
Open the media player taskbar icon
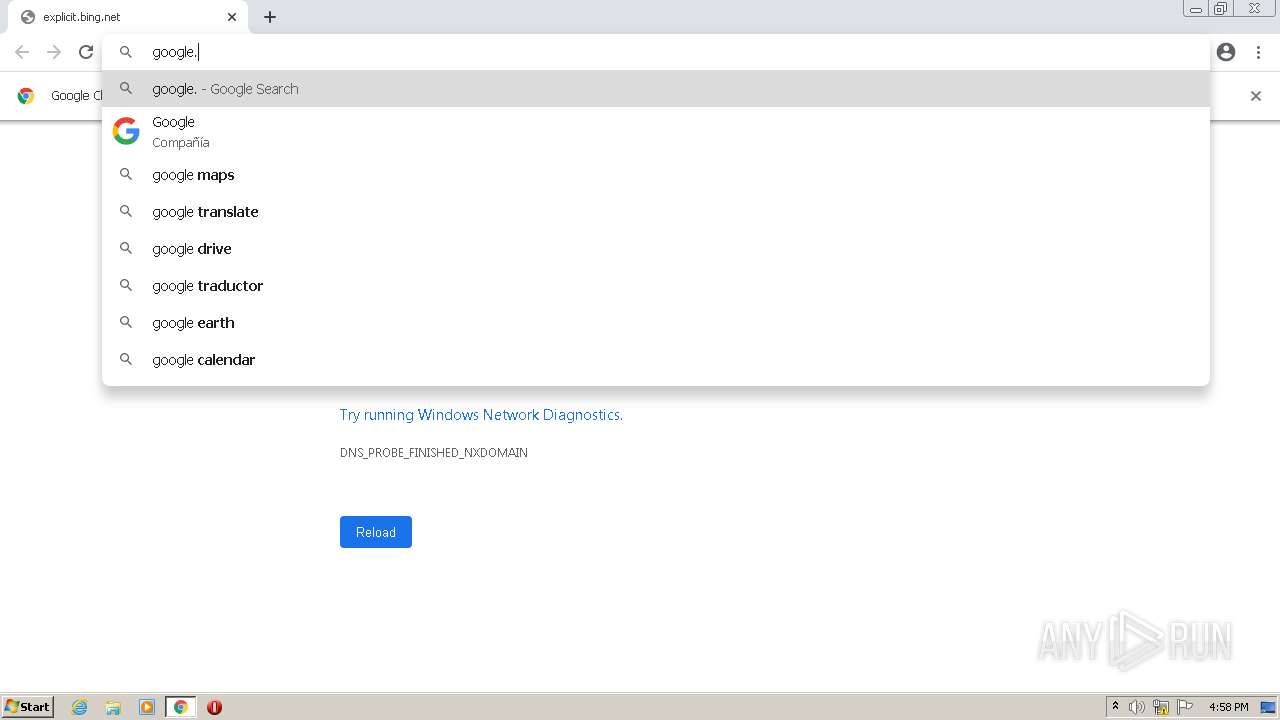click(x=147, y=707)
